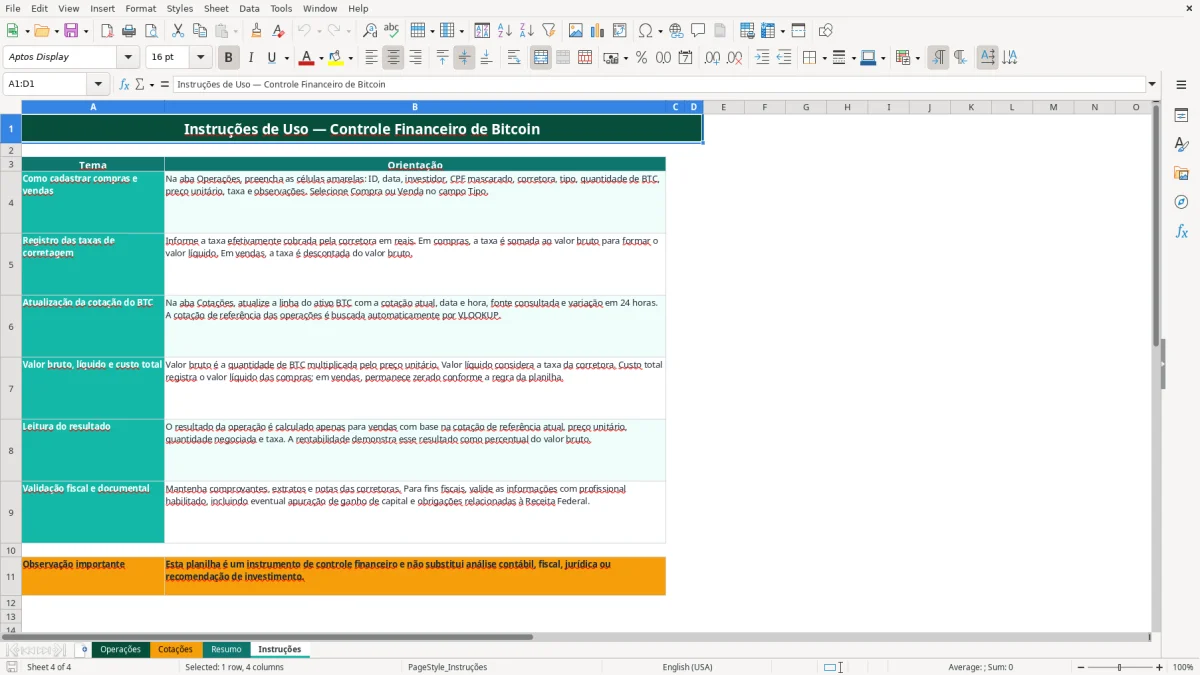1200x675 pixels.
Task: Switch to the Cotações sheet tab
Action: coord(176,649)
